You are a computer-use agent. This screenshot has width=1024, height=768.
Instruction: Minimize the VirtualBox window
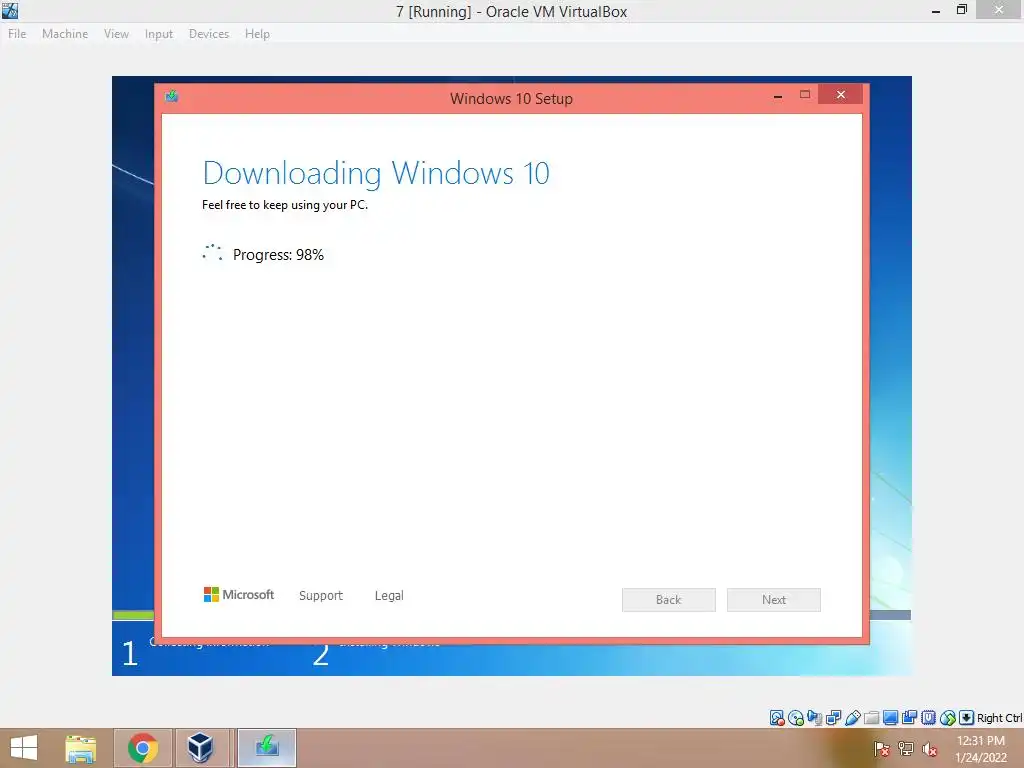coord(935,11)
